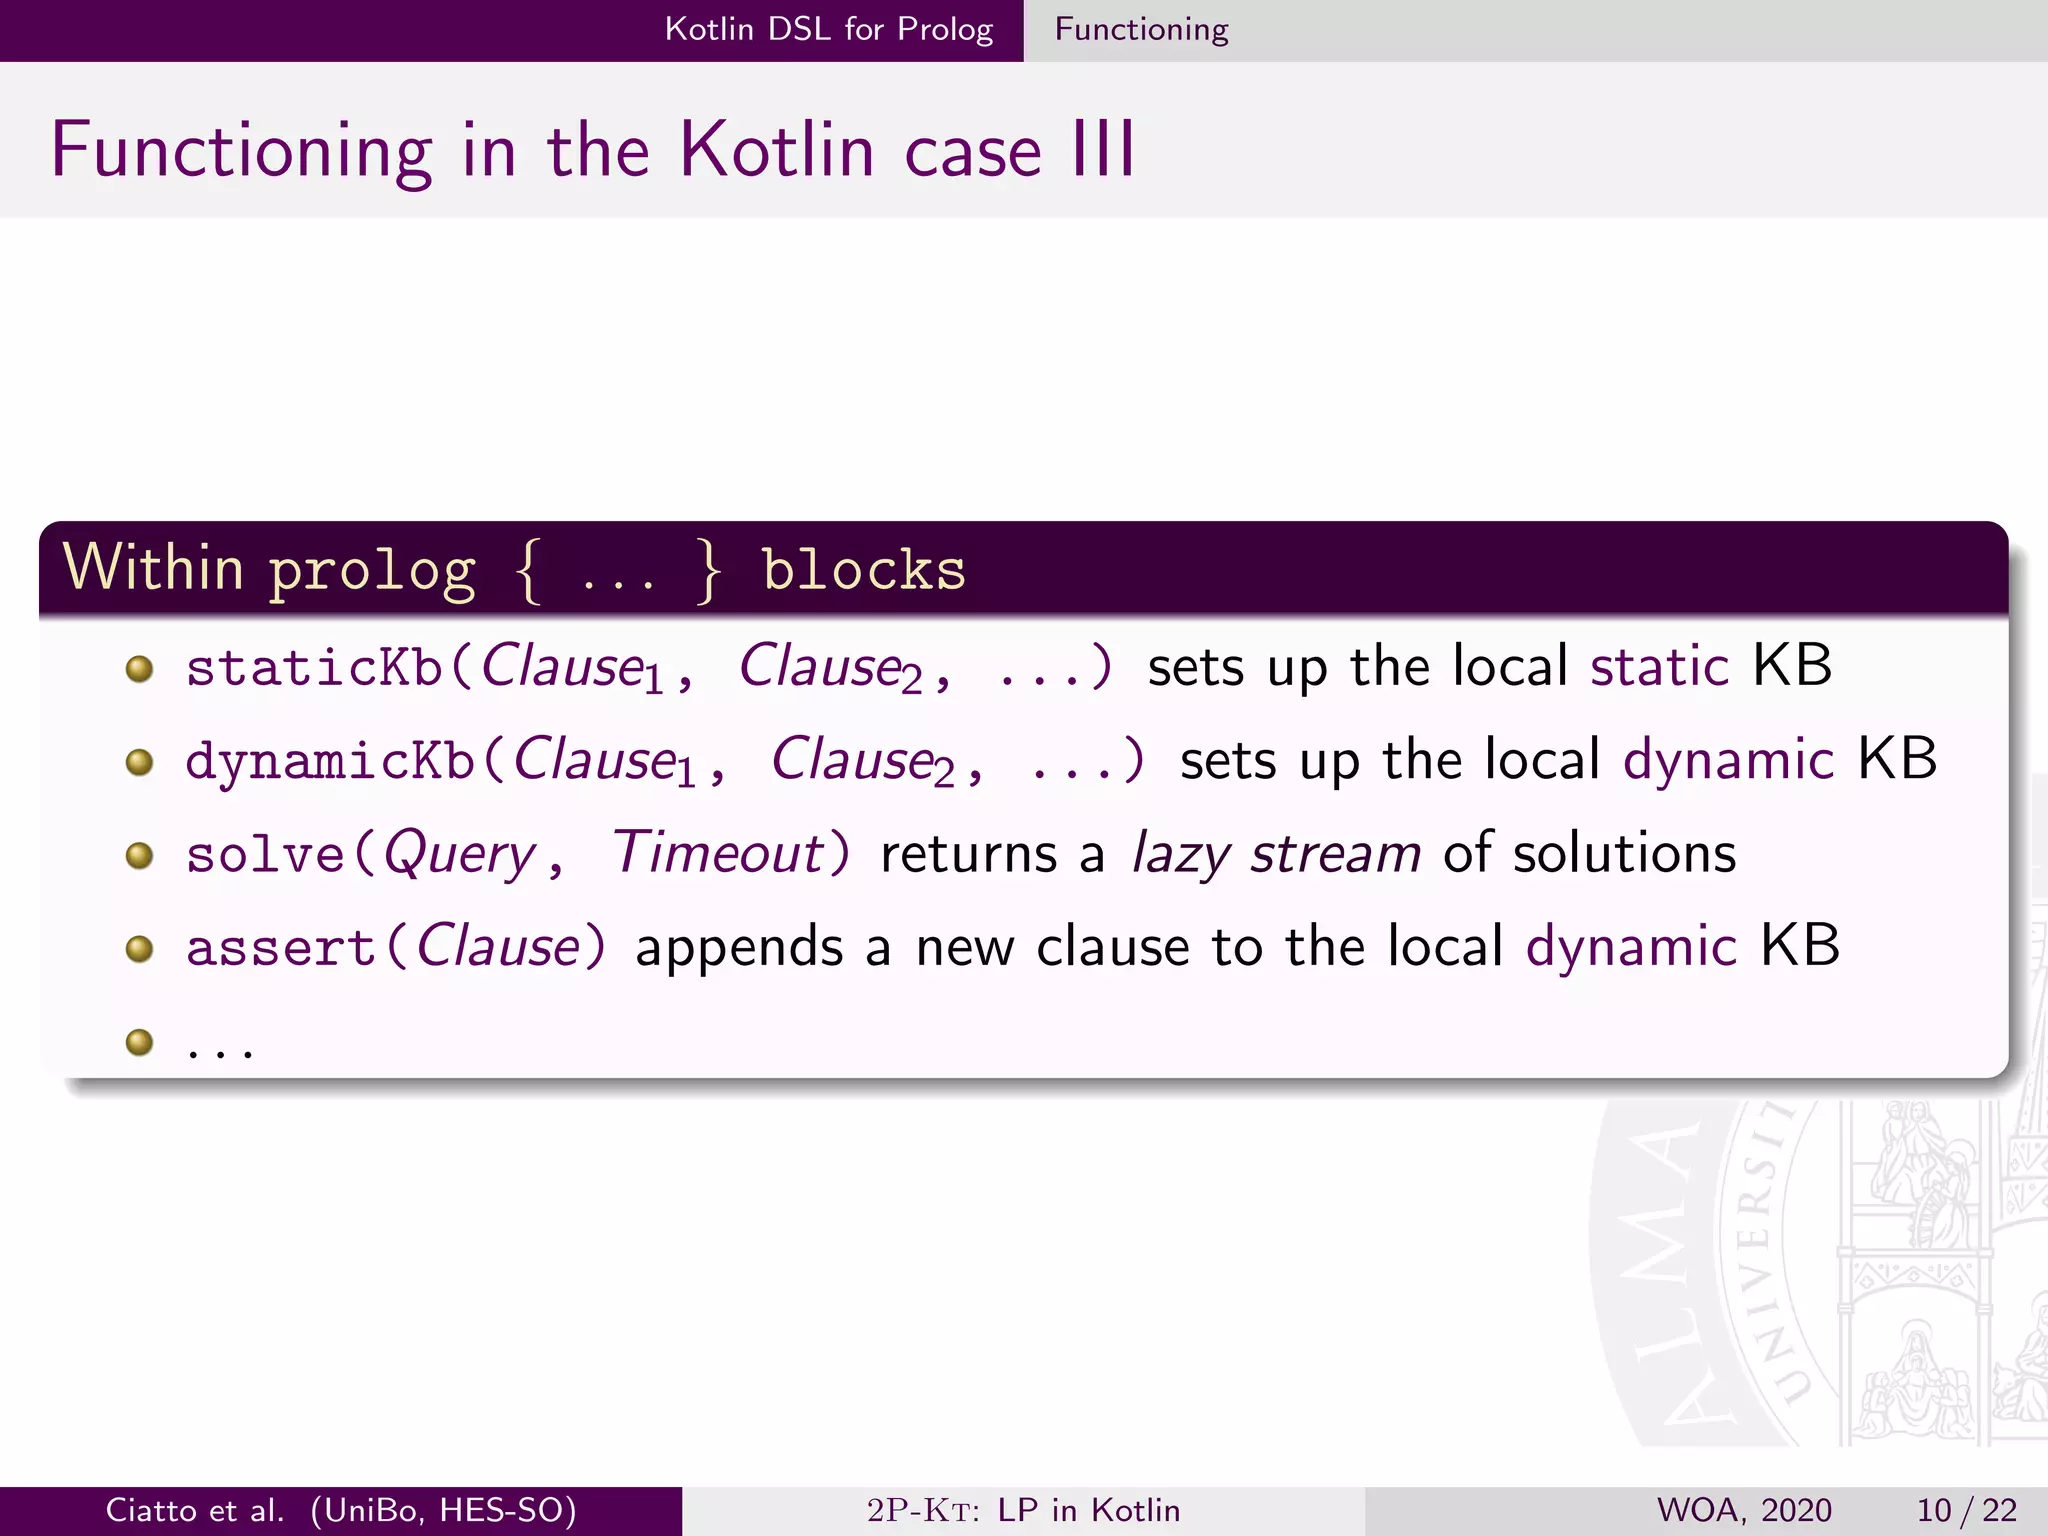This screenshot has height=1536, width=2048.
Task: Click 'appends a new clause' text
Action: pyautogui.click(x=913, y=948)
